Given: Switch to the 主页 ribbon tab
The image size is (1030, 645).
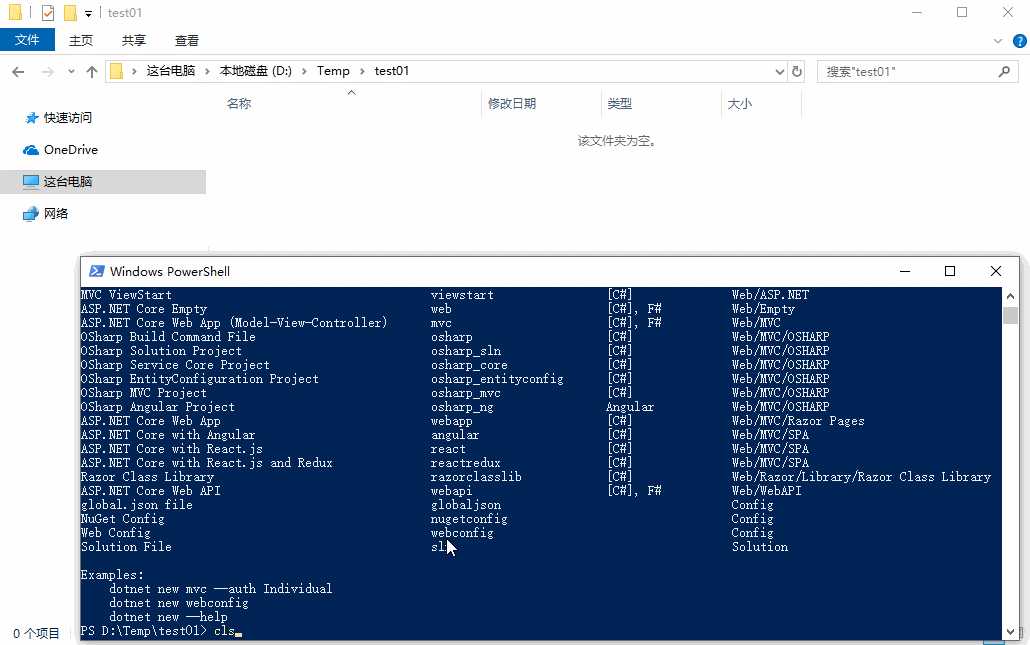Looking at the screenshot, I should (81, 41).
